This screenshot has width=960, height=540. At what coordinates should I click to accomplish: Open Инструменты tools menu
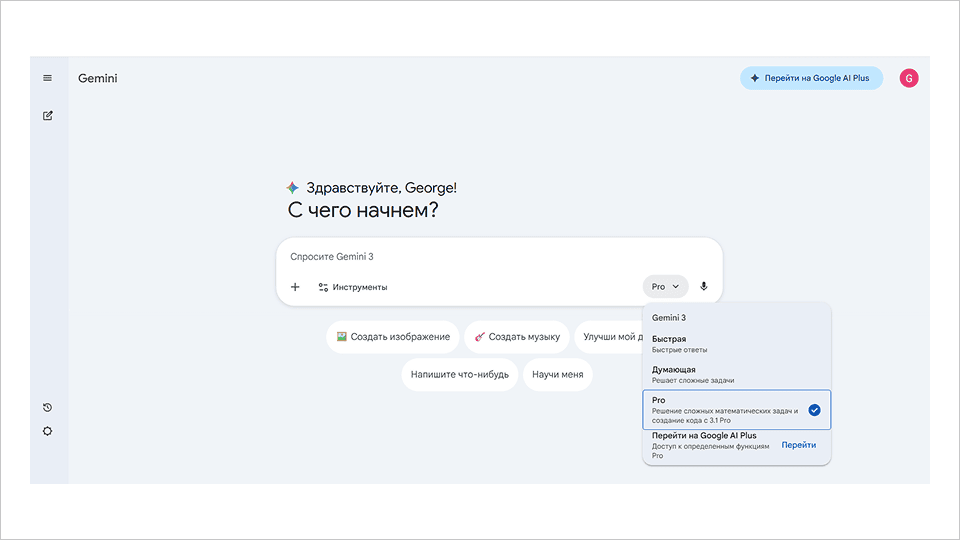(353, 287)
